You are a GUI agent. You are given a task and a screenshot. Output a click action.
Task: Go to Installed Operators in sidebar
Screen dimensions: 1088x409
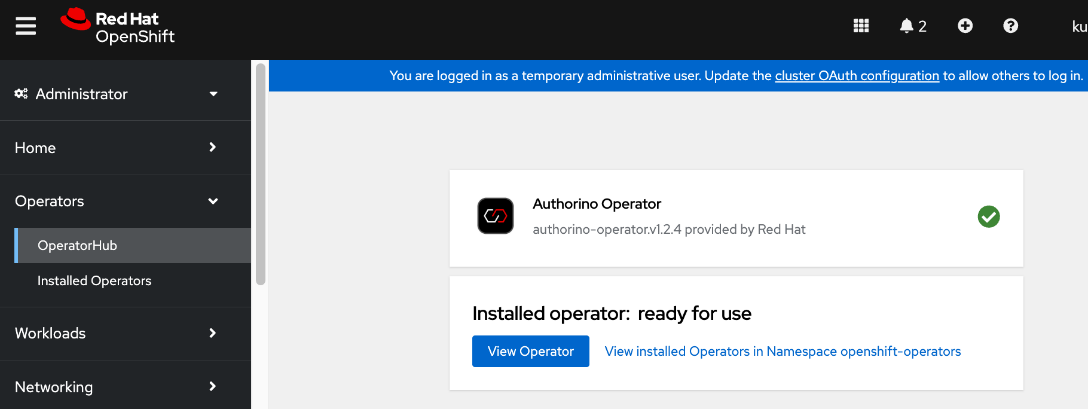coord(132,281)
